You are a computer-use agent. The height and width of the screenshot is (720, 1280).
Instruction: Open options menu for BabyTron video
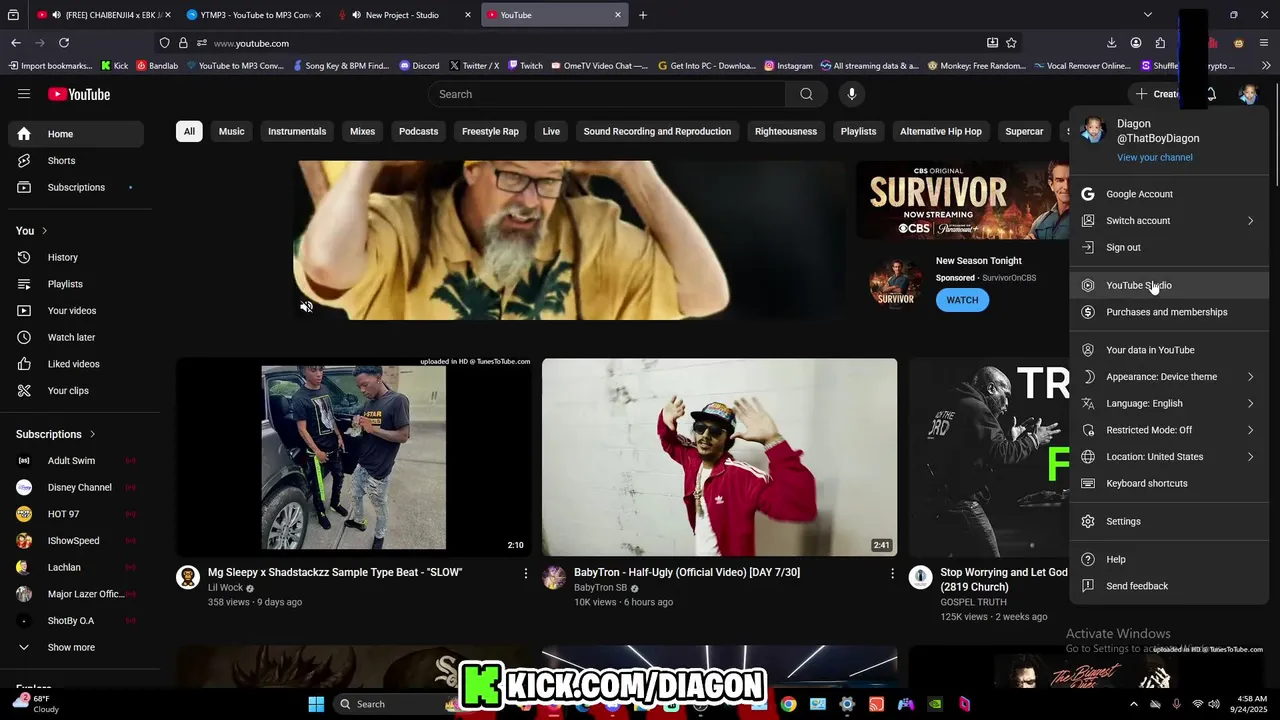coord(892,573)
